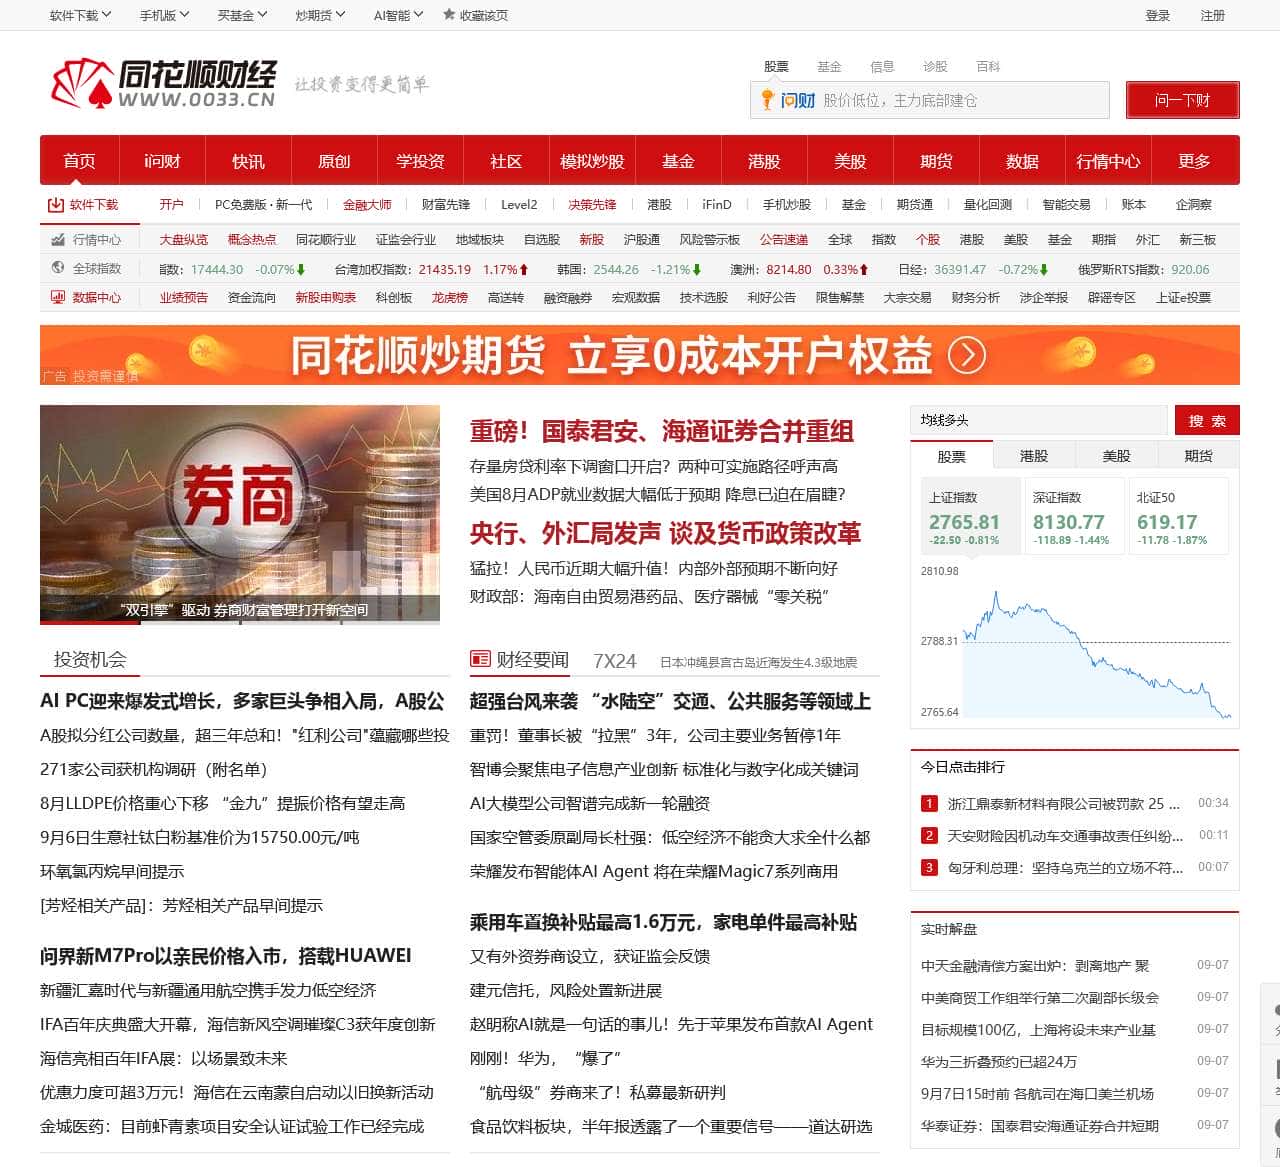Click 新股申购表 in the 数据中心 row

325,298
